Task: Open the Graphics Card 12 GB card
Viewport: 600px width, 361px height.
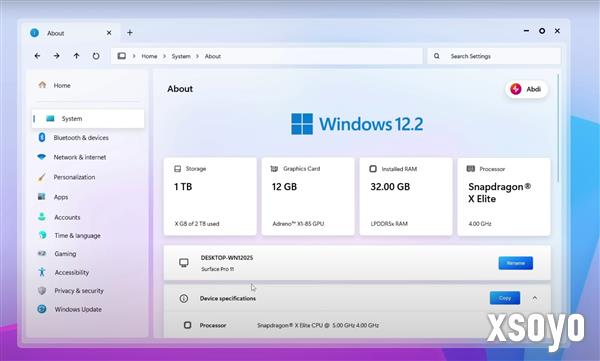Action: pos(308,196)
